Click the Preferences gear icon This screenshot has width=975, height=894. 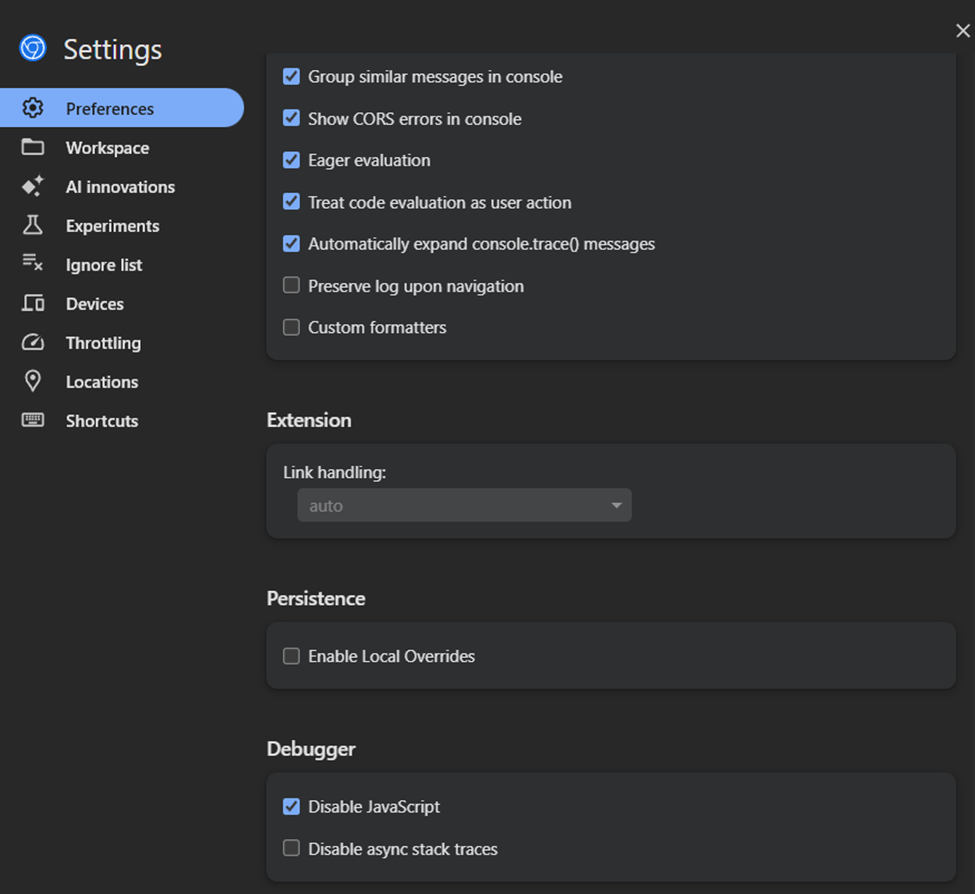point(33,108)
